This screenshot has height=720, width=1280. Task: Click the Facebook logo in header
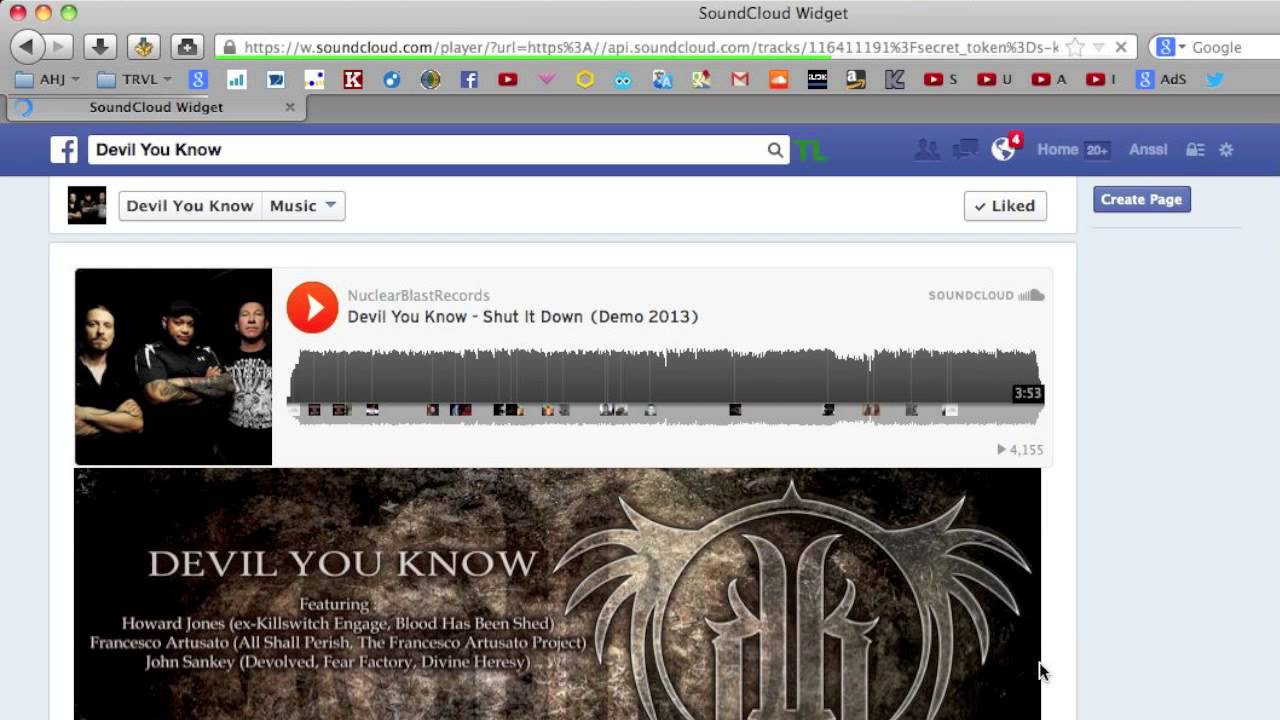(x=64, y=150)
